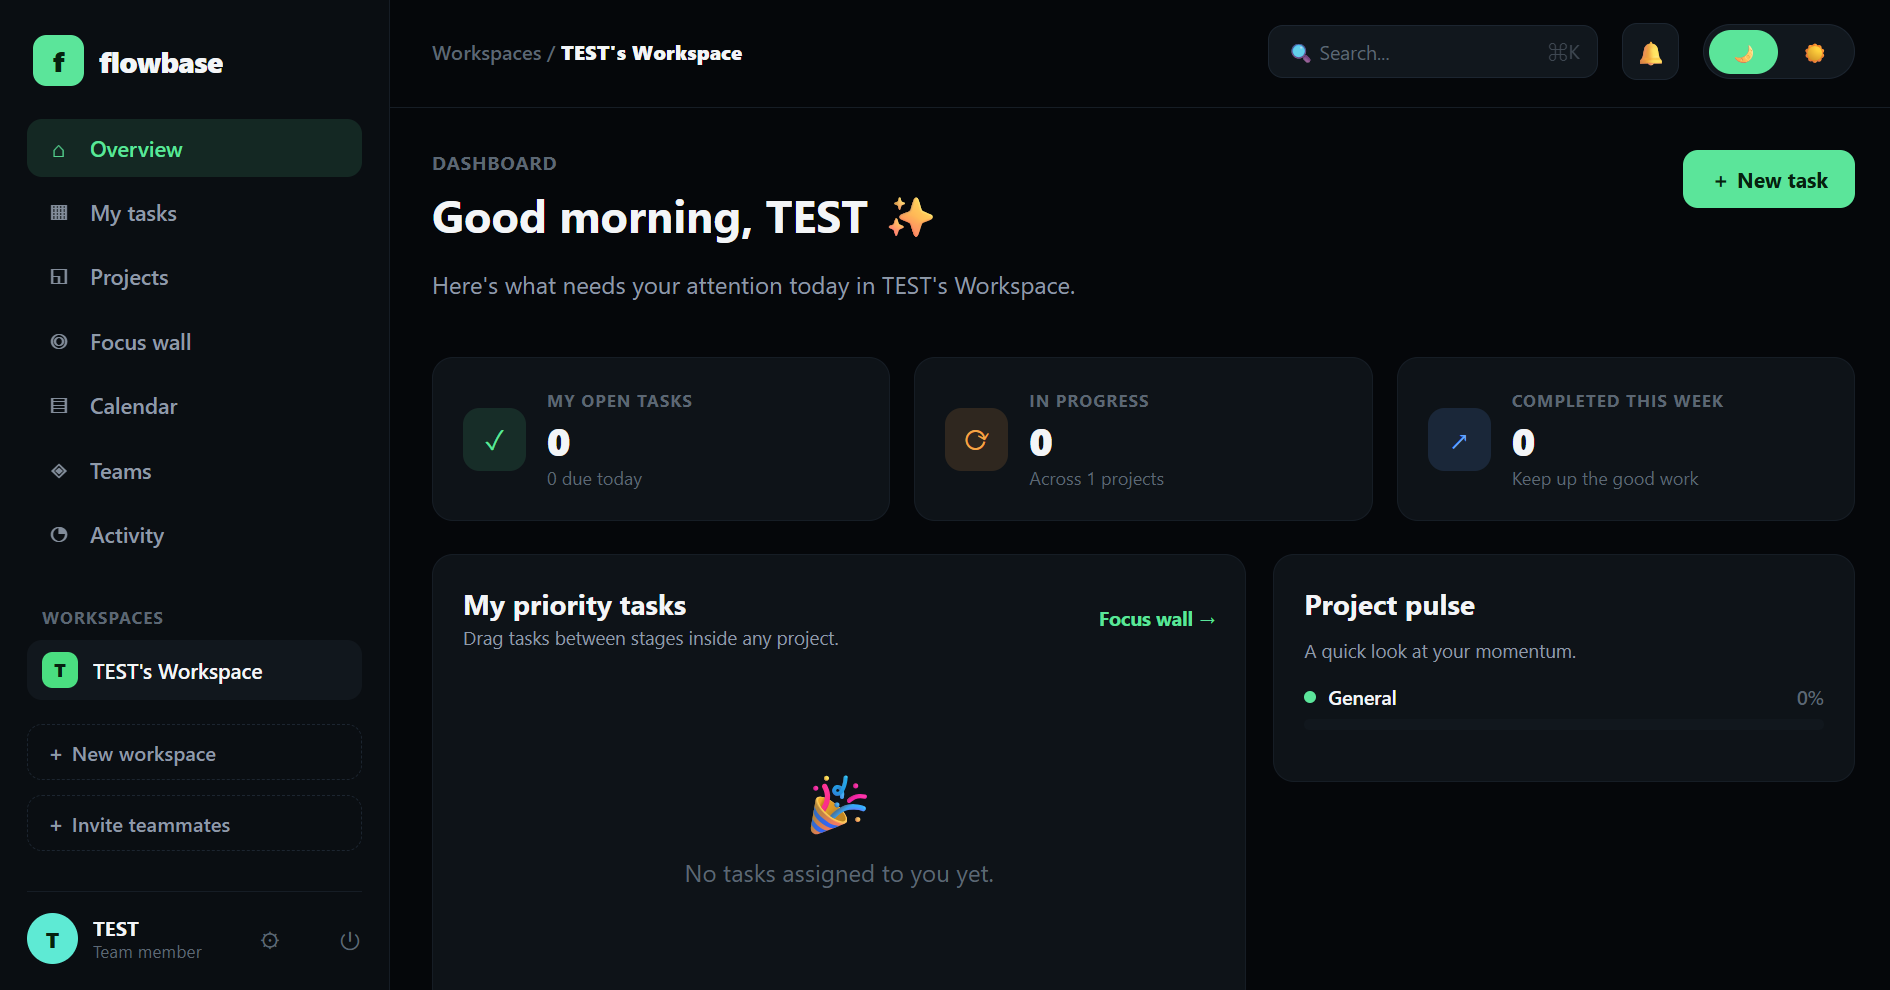
Task: Open the My Open Tasks card
Action: pos(660,439)
